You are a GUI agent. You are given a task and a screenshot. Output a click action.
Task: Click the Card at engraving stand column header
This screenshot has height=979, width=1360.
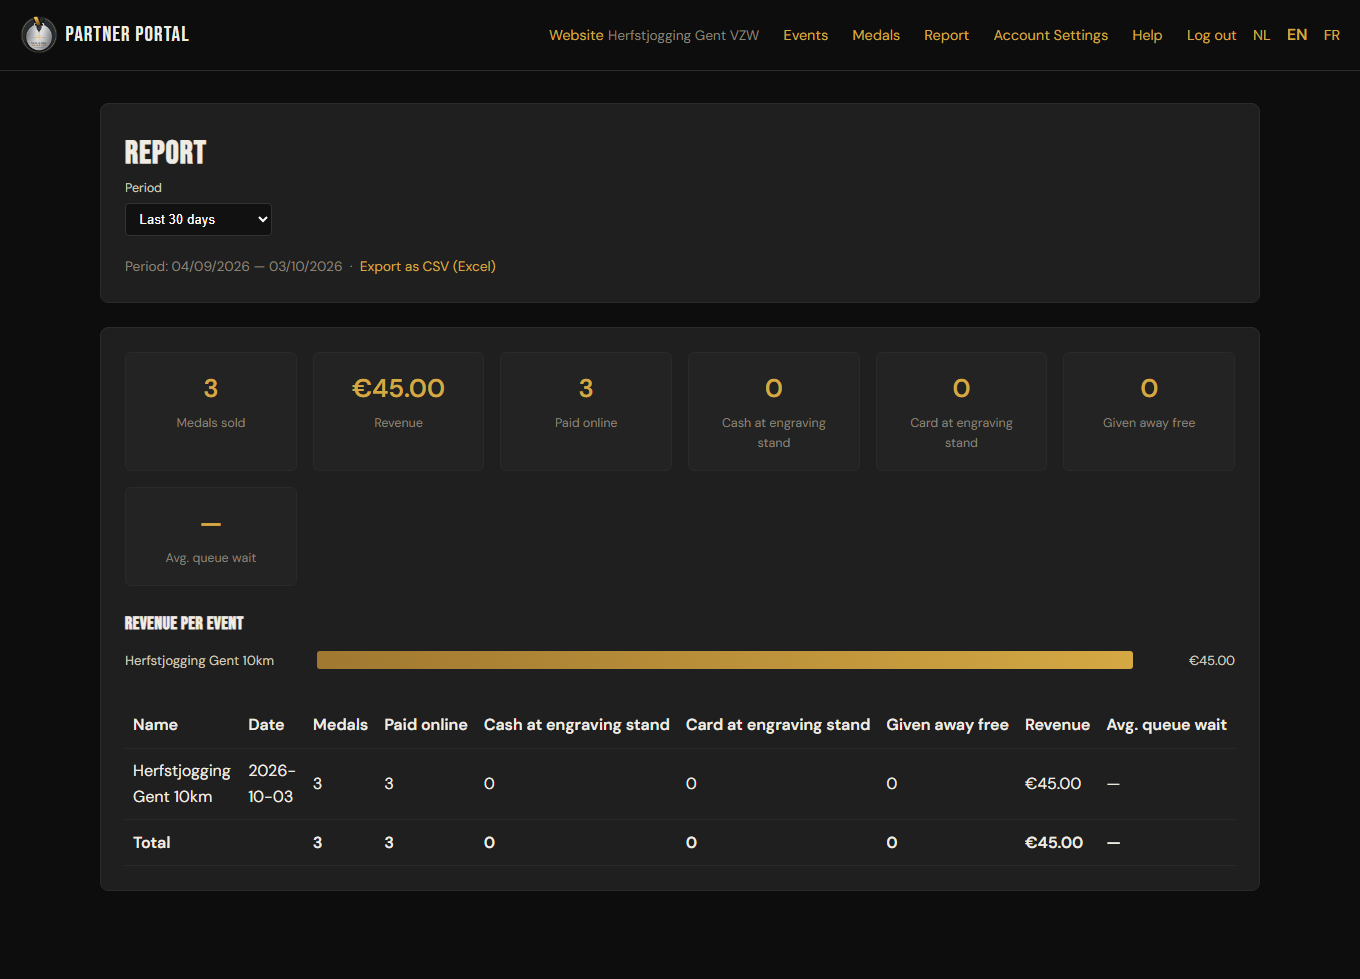(x=778, y=725)
